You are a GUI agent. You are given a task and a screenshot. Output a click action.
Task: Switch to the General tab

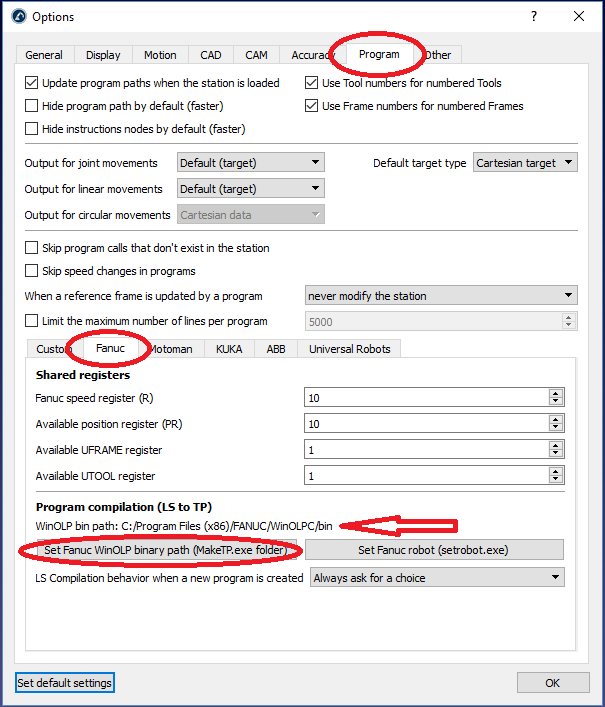[44, 55]
